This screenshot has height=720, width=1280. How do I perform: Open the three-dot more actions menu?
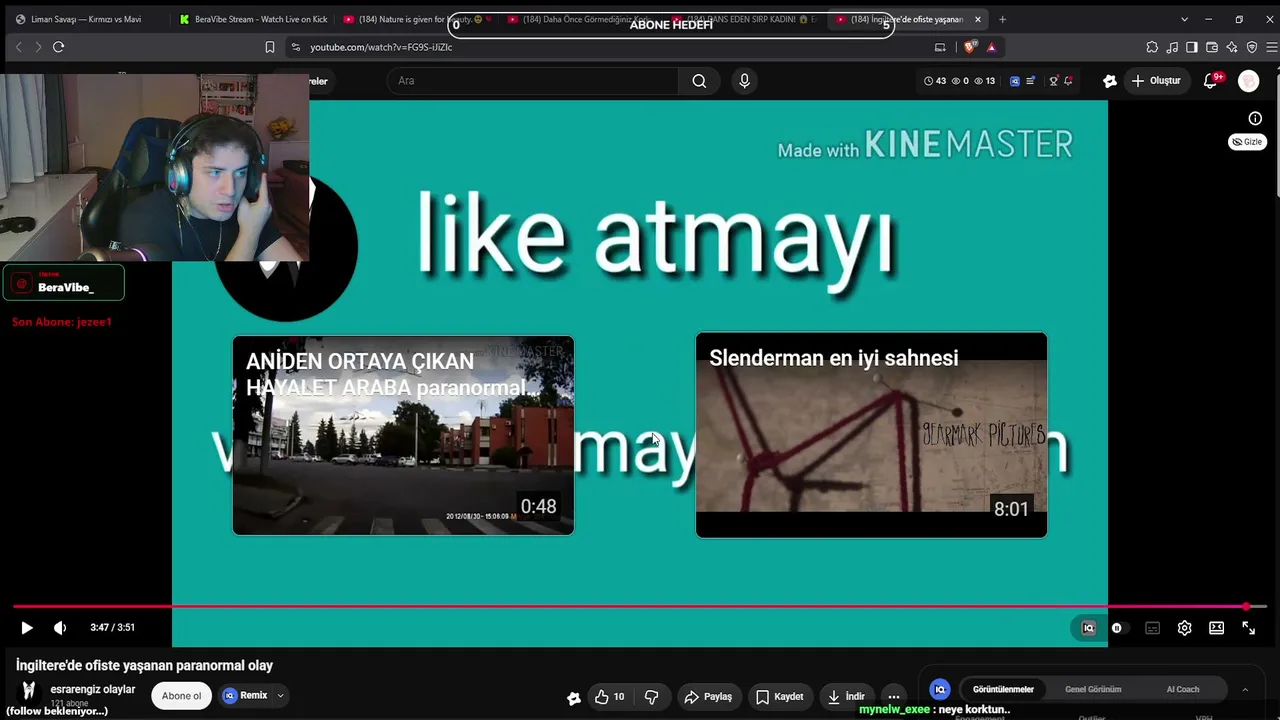[x=894, y=697]
